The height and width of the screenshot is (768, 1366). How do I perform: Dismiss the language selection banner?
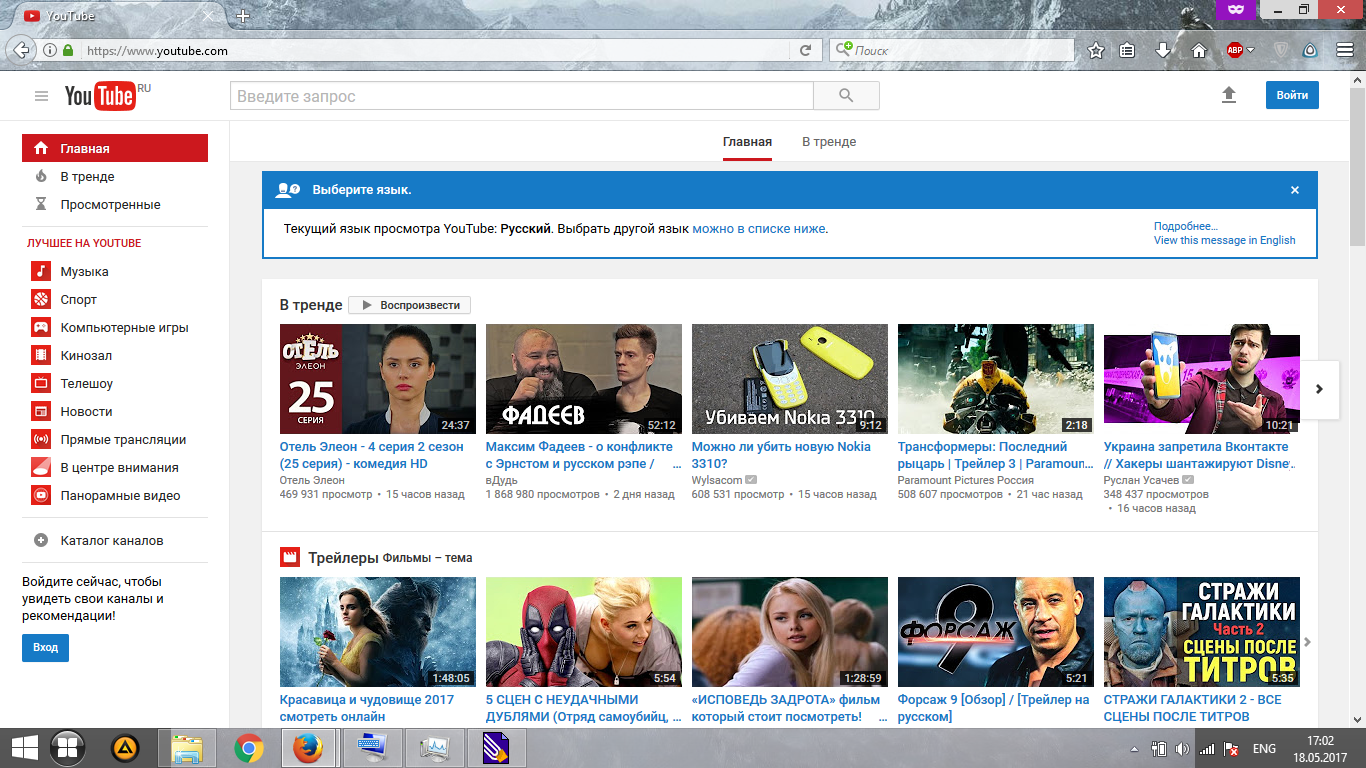[x=1295, y=190]
